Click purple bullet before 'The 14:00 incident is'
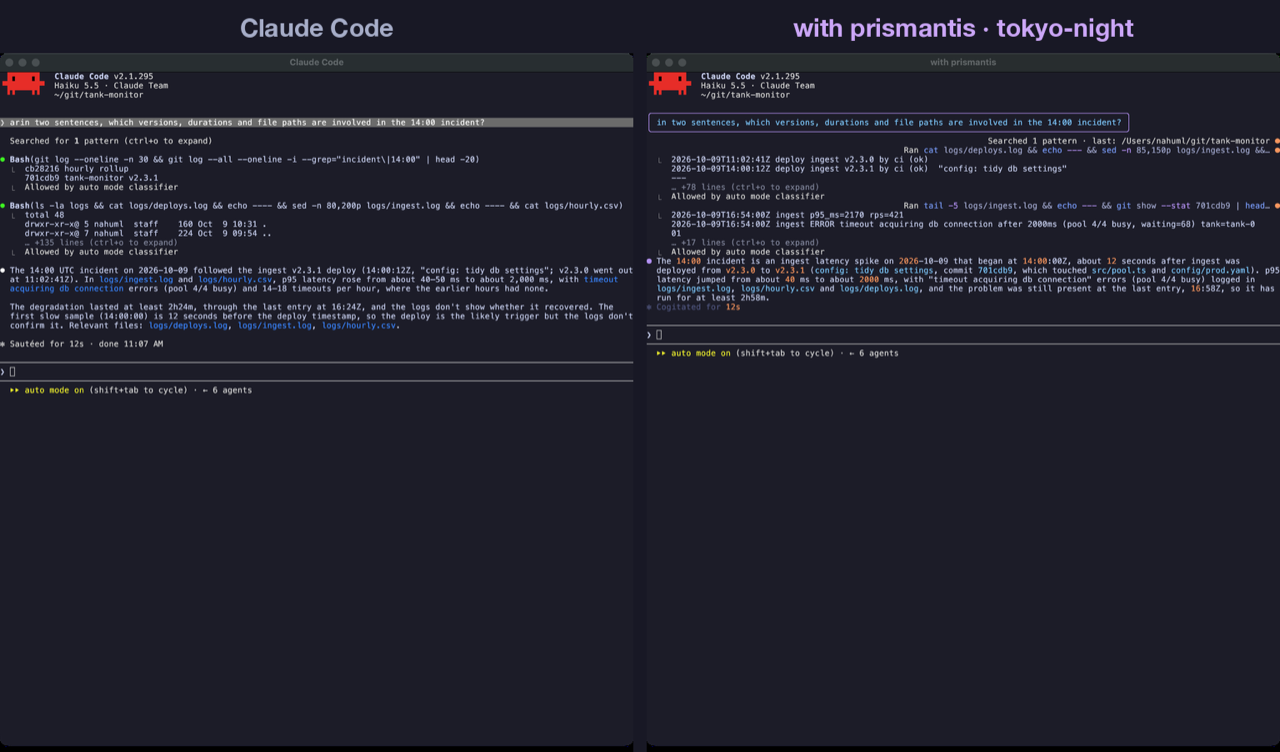Viewport: 1280px width, 752px height. point(650,261)
